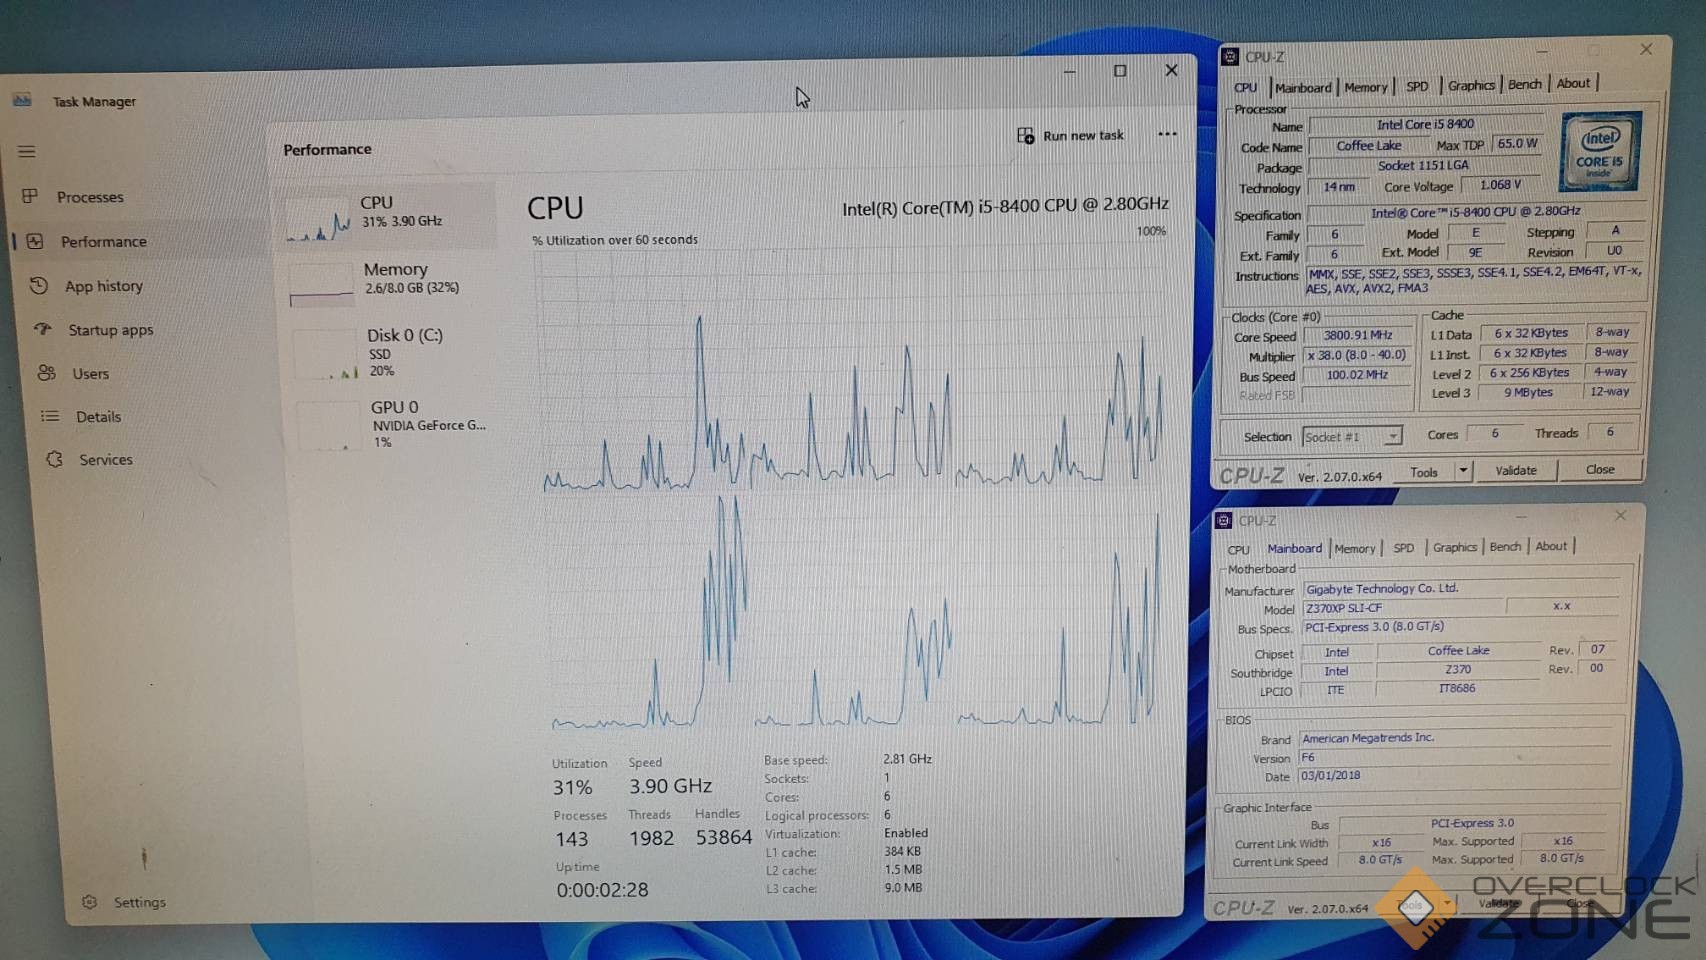Open SPD tab in lower CPU-Z window
The image size is (1706, 960).
1403,548
